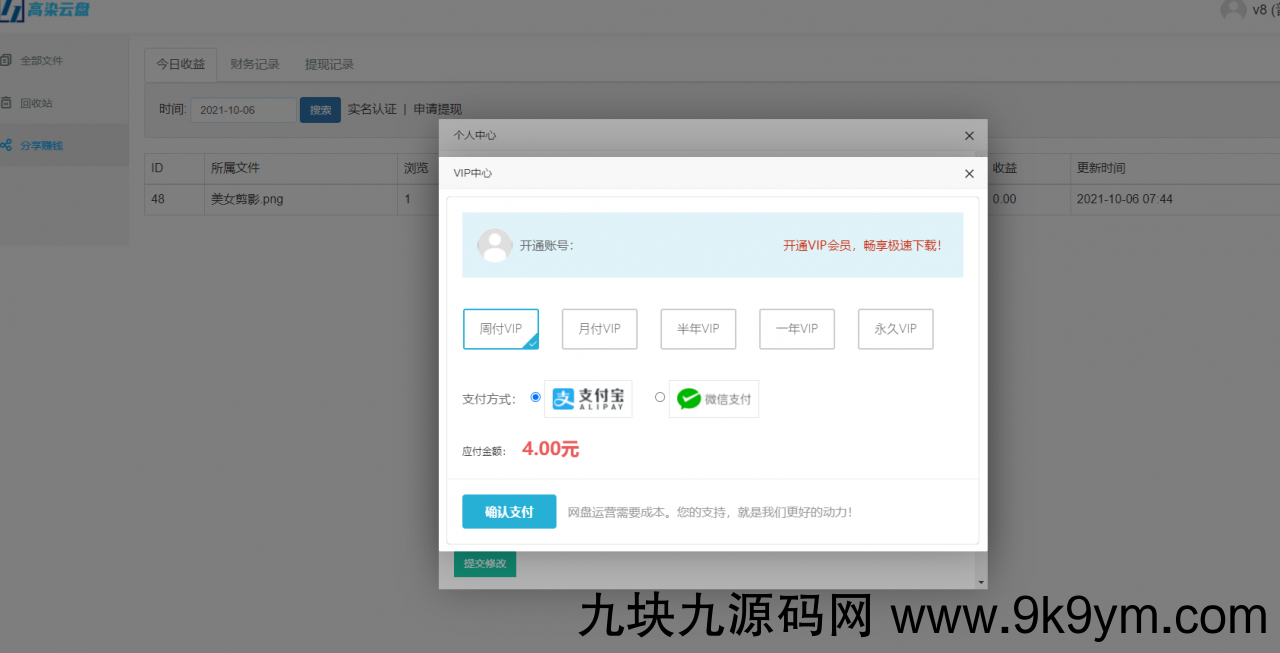
Task: Click the Alipay logo
Action: tap(588, 399)
